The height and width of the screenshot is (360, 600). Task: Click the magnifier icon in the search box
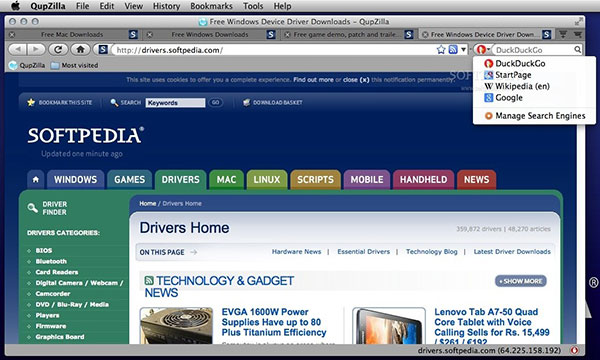(x=577, y=49)
